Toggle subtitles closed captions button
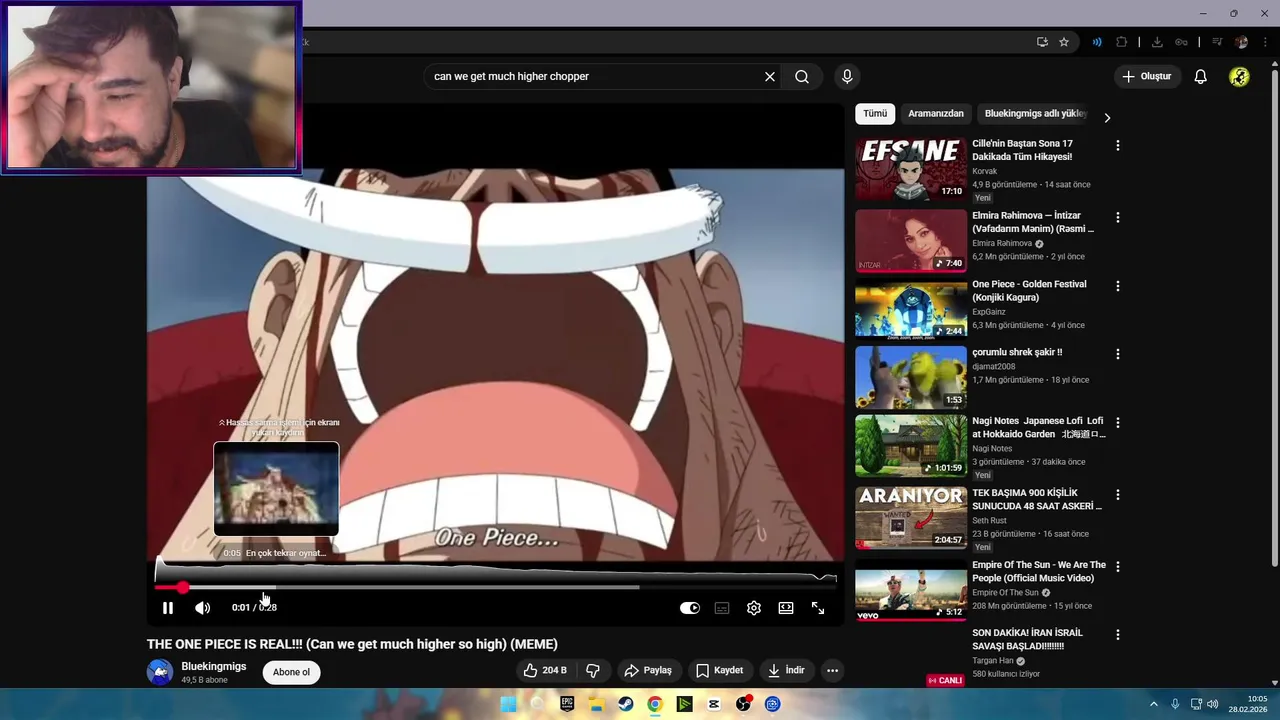 722,608
